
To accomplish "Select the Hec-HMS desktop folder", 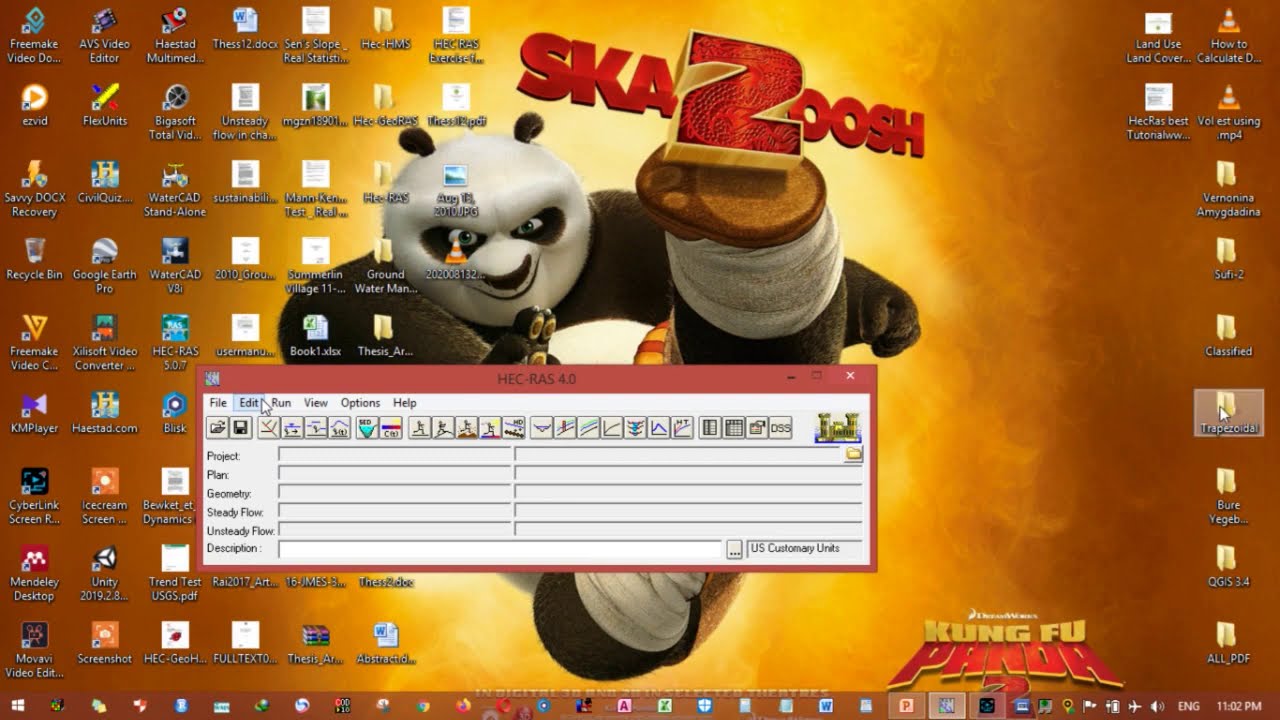I will tap(385, 29).
